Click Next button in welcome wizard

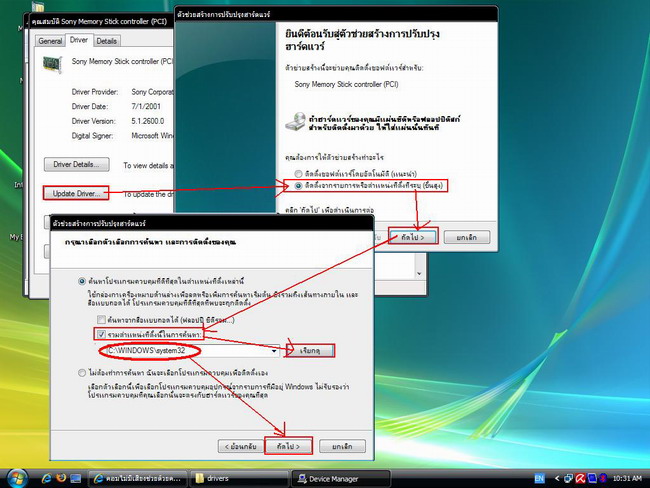pyautogui.click(x=413, y=237)
